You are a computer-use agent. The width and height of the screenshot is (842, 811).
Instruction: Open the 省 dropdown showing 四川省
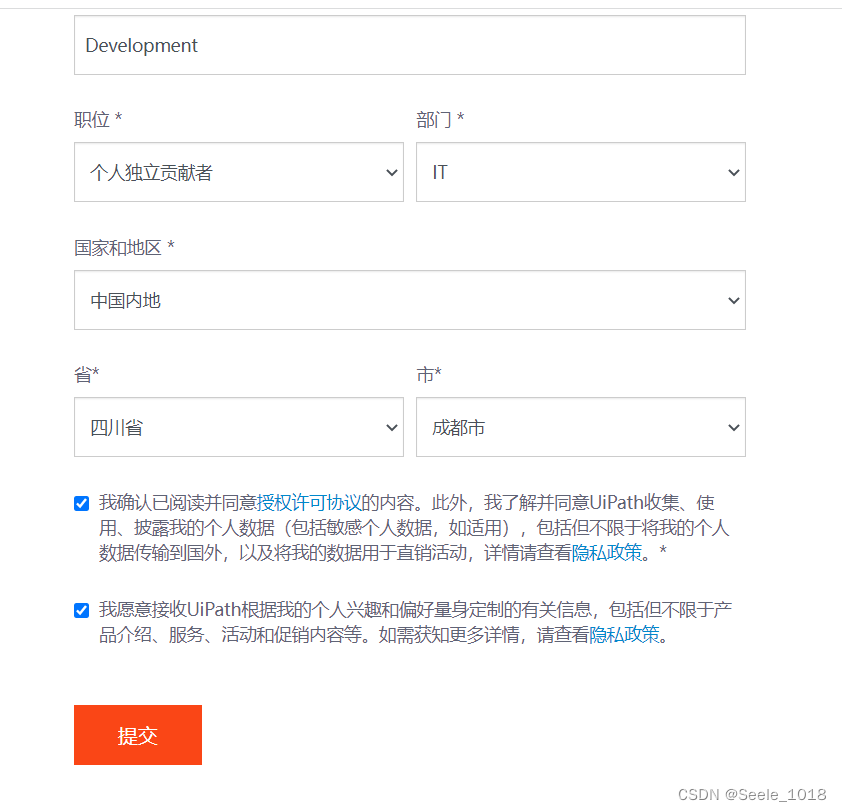click(238, 427)
